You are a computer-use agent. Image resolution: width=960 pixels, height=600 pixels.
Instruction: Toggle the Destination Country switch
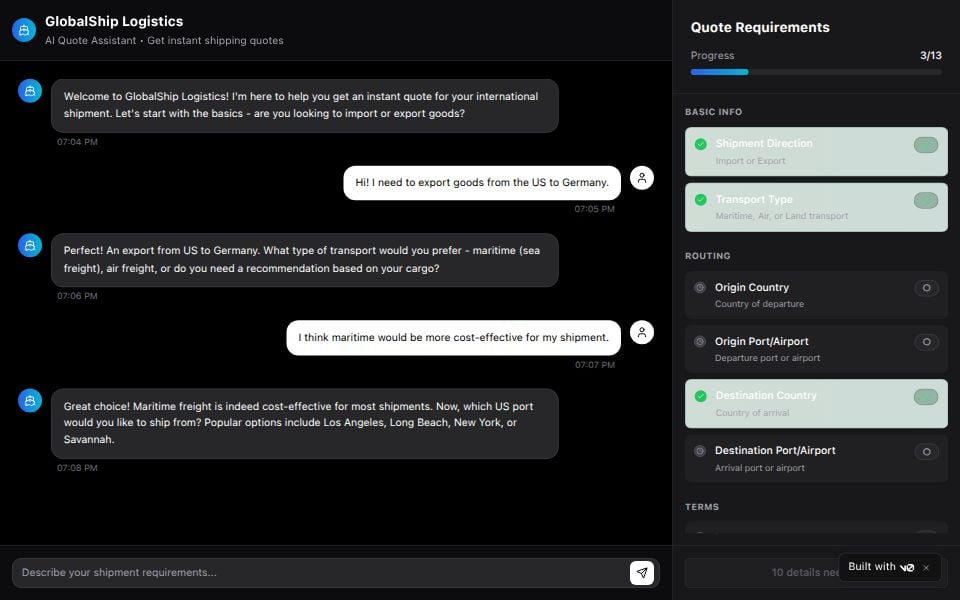925,396
